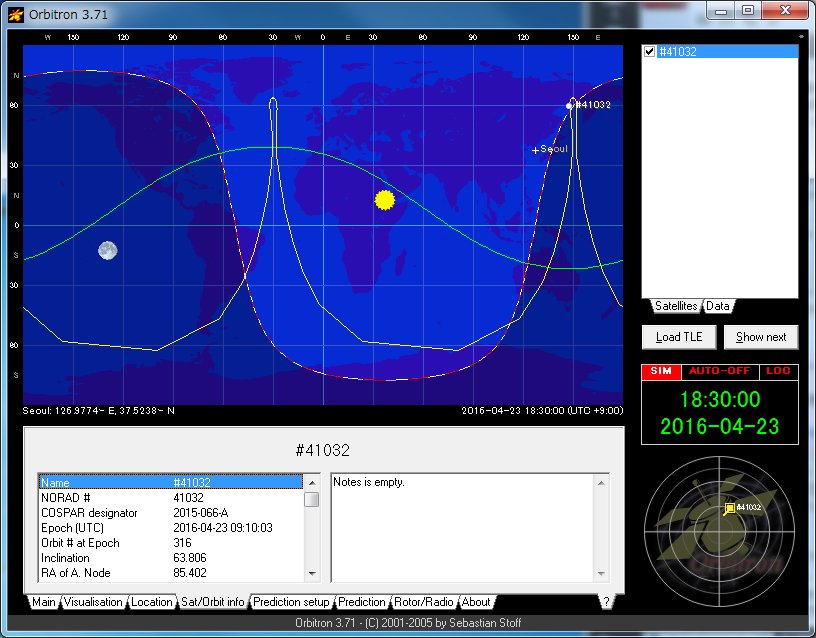Toggle SIM simulation mode
816x638 pixels.
click(x=661, y=371)
